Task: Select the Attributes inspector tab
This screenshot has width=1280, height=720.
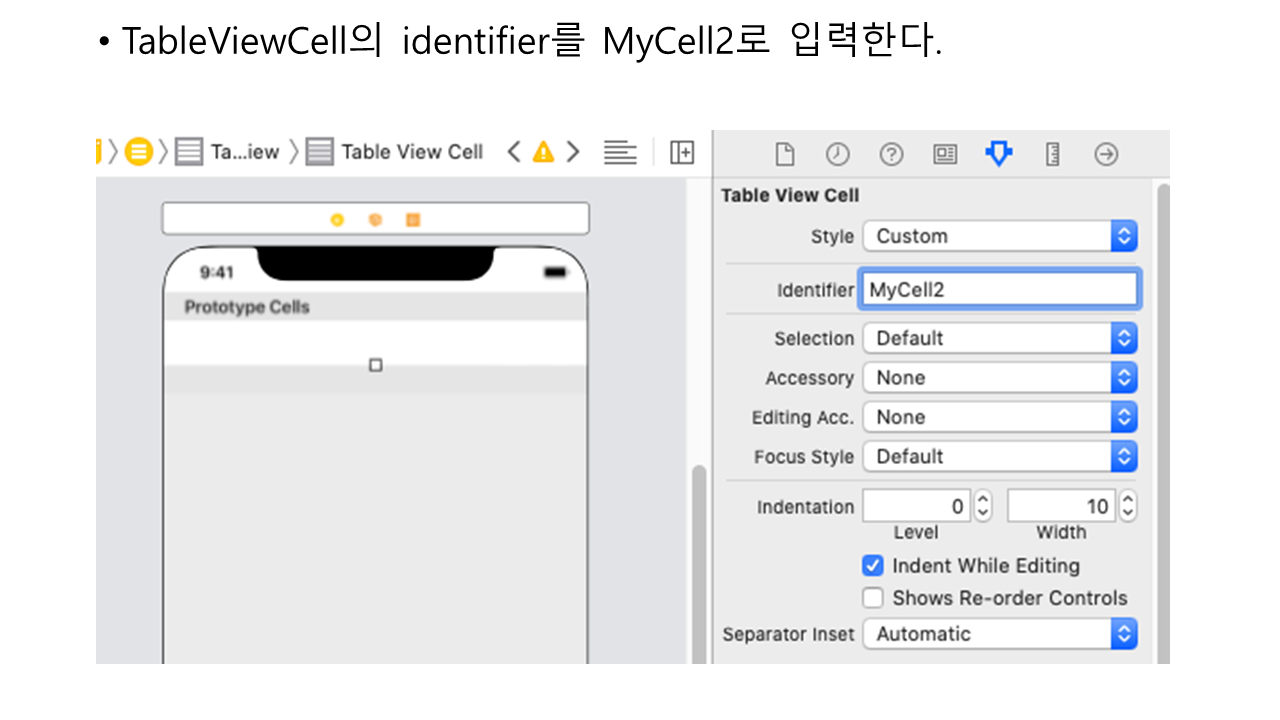Action: pyautogui.click(x=998, y=154)
